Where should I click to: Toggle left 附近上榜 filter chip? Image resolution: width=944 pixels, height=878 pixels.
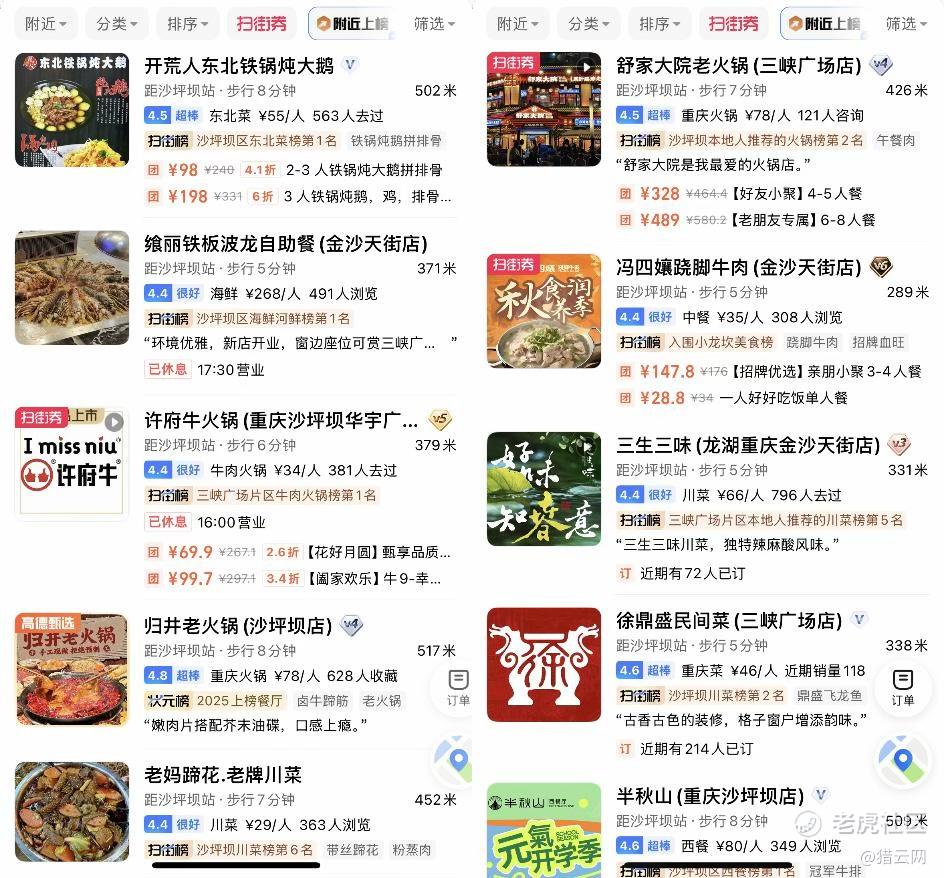click(x=352, y=23)
